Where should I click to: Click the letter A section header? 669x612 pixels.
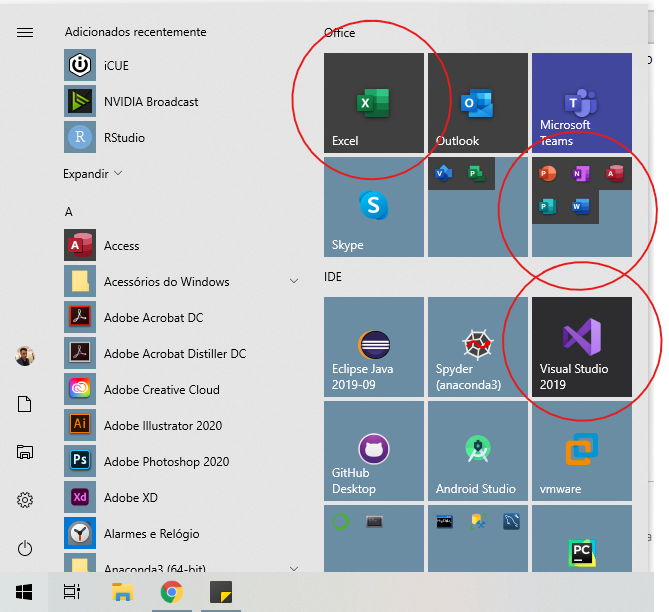coord(69,212)
